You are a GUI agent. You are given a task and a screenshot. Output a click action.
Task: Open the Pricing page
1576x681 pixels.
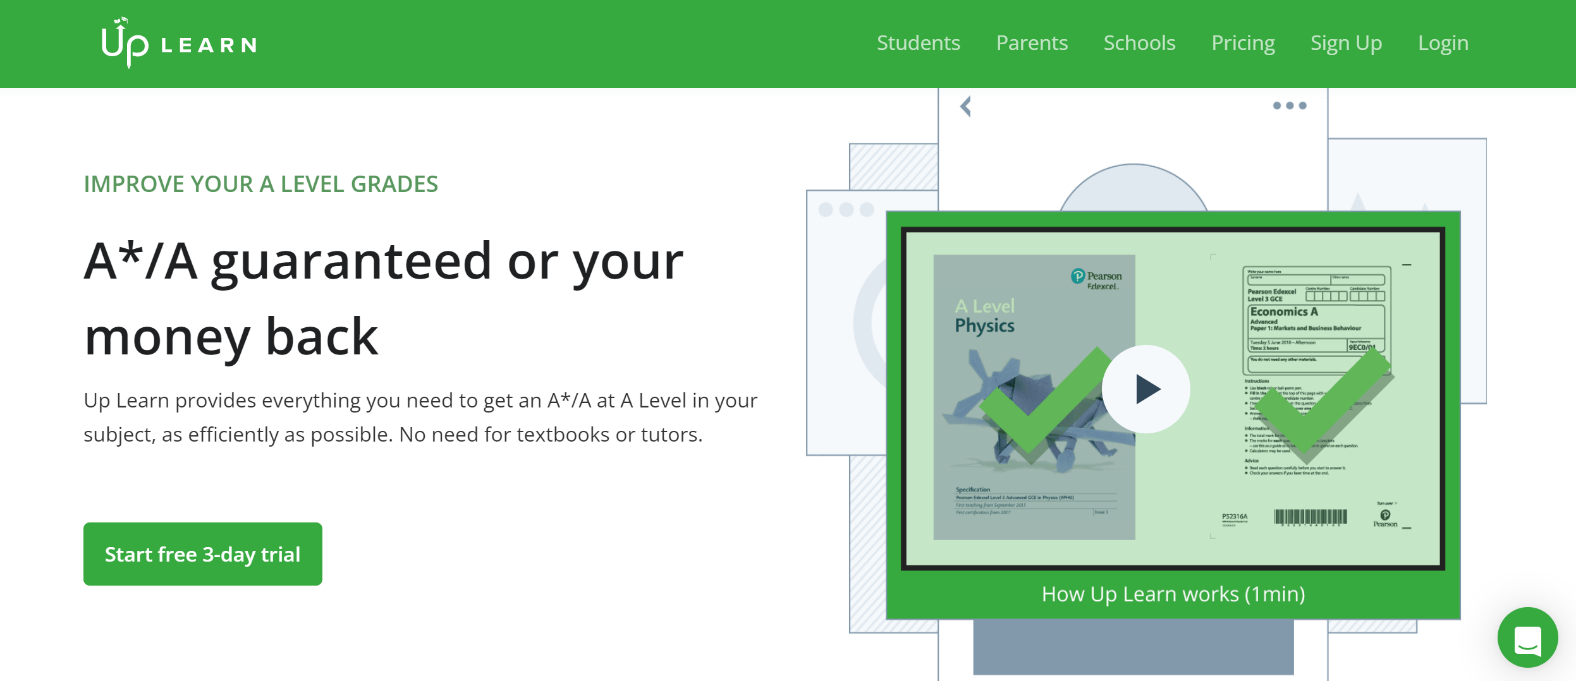click(1243, 43)
